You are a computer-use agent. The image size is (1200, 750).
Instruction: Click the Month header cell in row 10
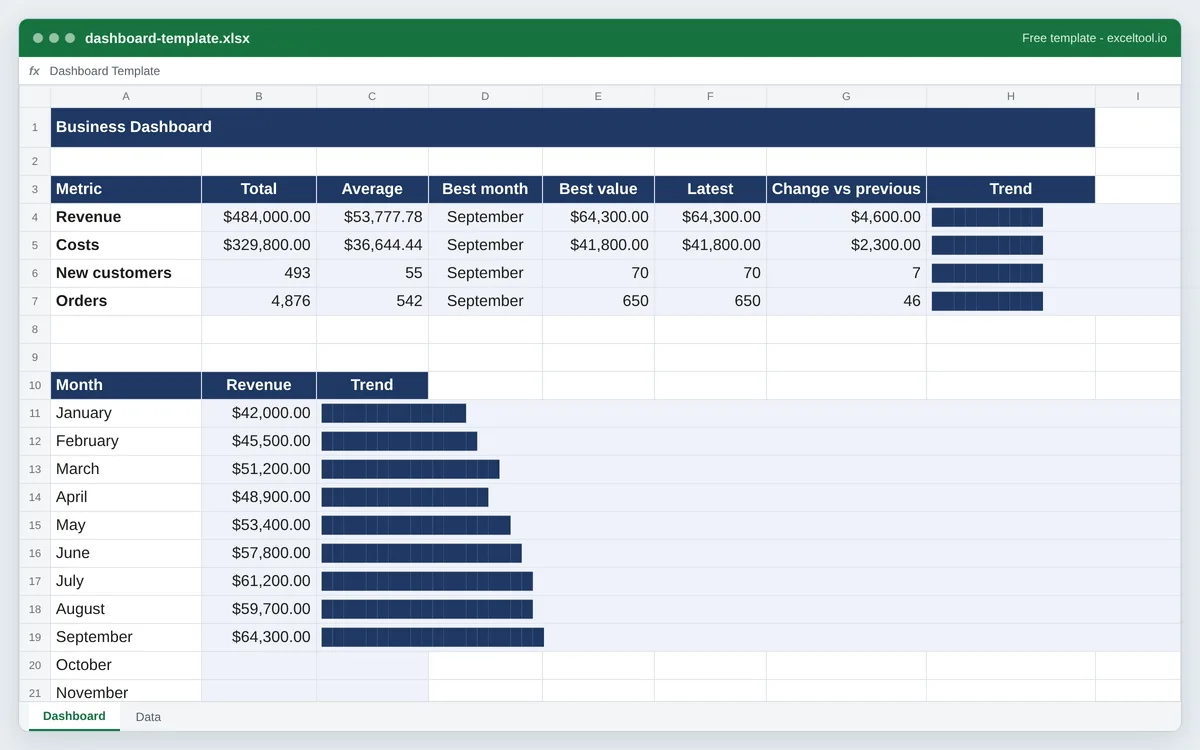coord(126,385)
